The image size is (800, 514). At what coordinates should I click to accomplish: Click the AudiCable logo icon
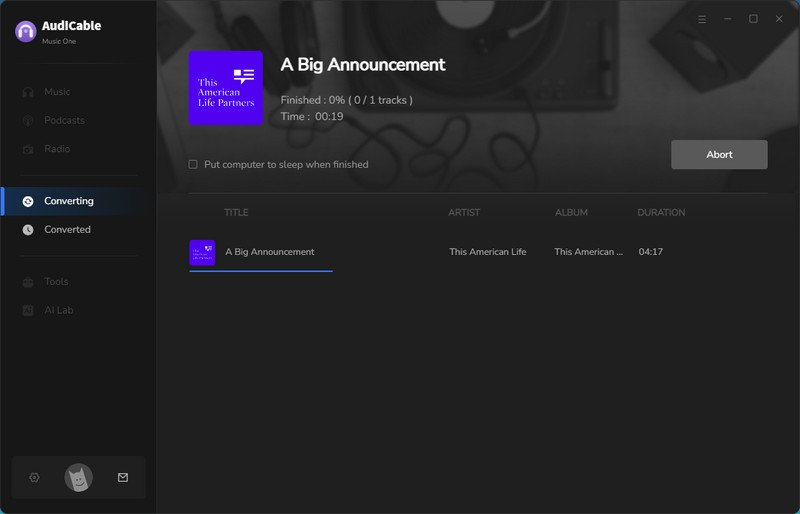coord(26,32)
